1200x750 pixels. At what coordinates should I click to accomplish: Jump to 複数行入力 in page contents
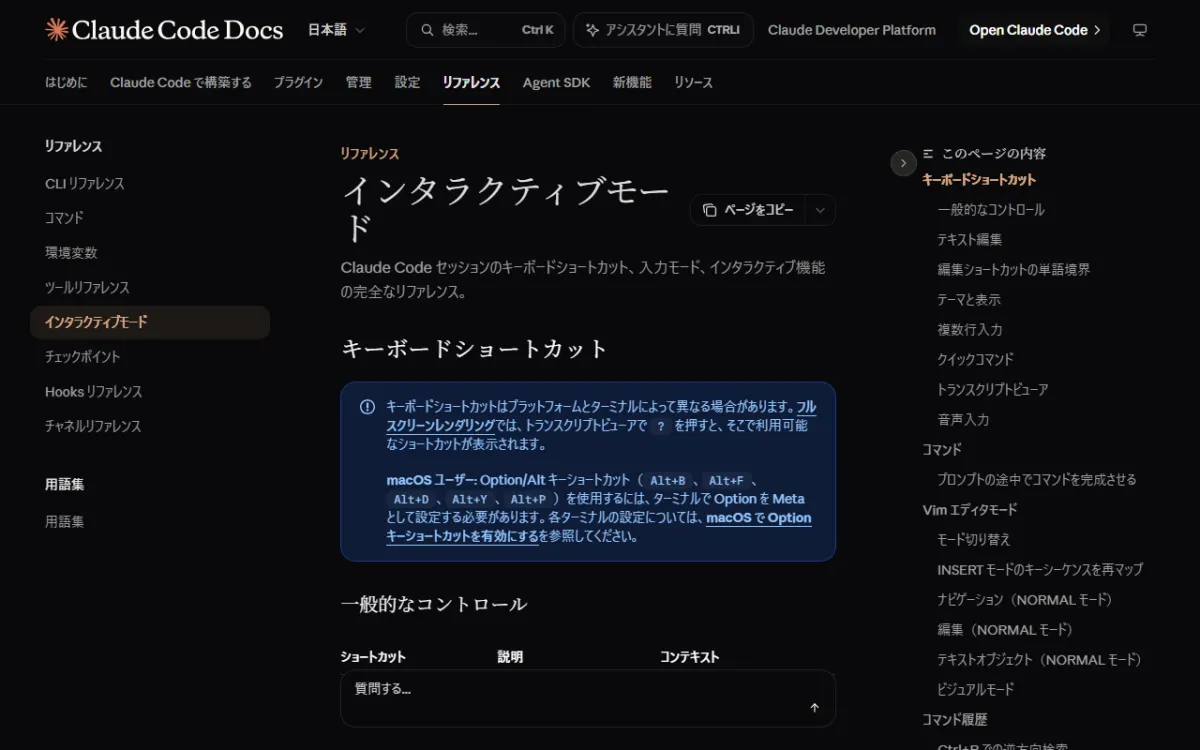969,330
